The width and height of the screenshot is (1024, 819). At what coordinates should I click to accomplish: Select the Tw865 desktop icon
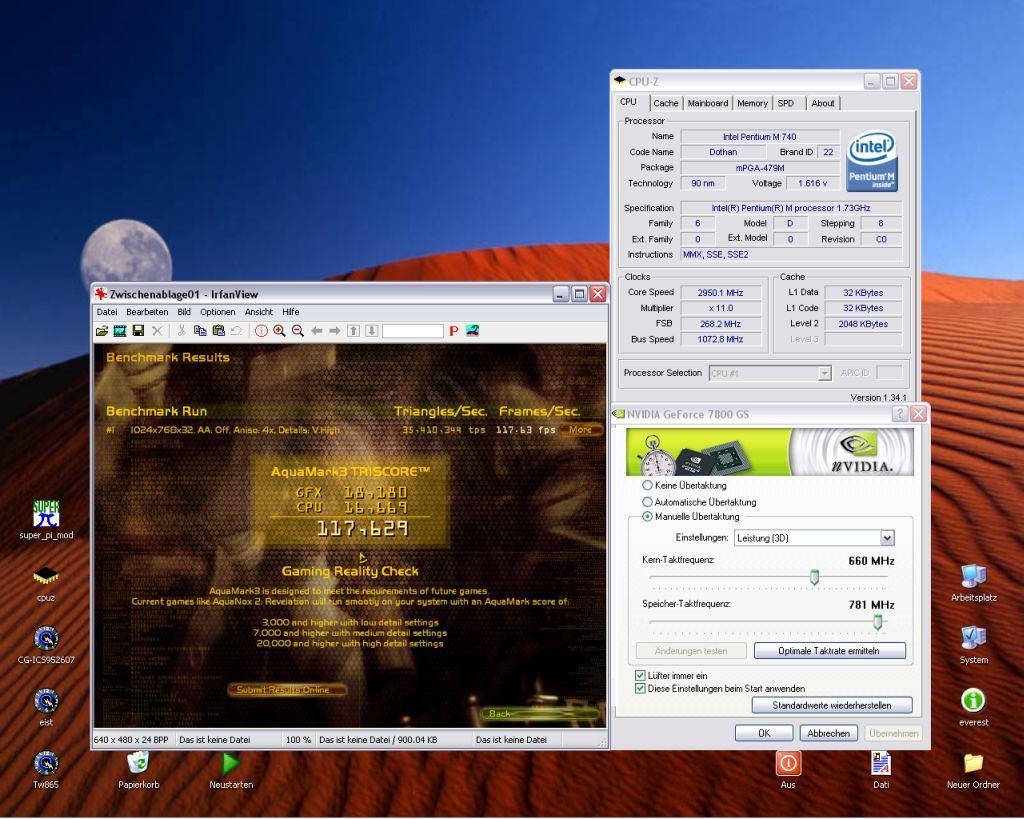tap(46, 769)
